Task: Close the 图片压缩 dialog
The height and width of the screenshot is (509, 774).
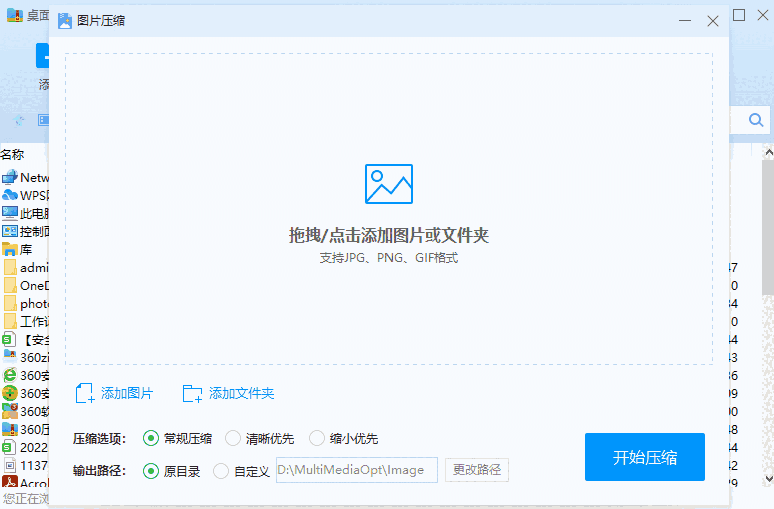Action: (x=712, y=21)
